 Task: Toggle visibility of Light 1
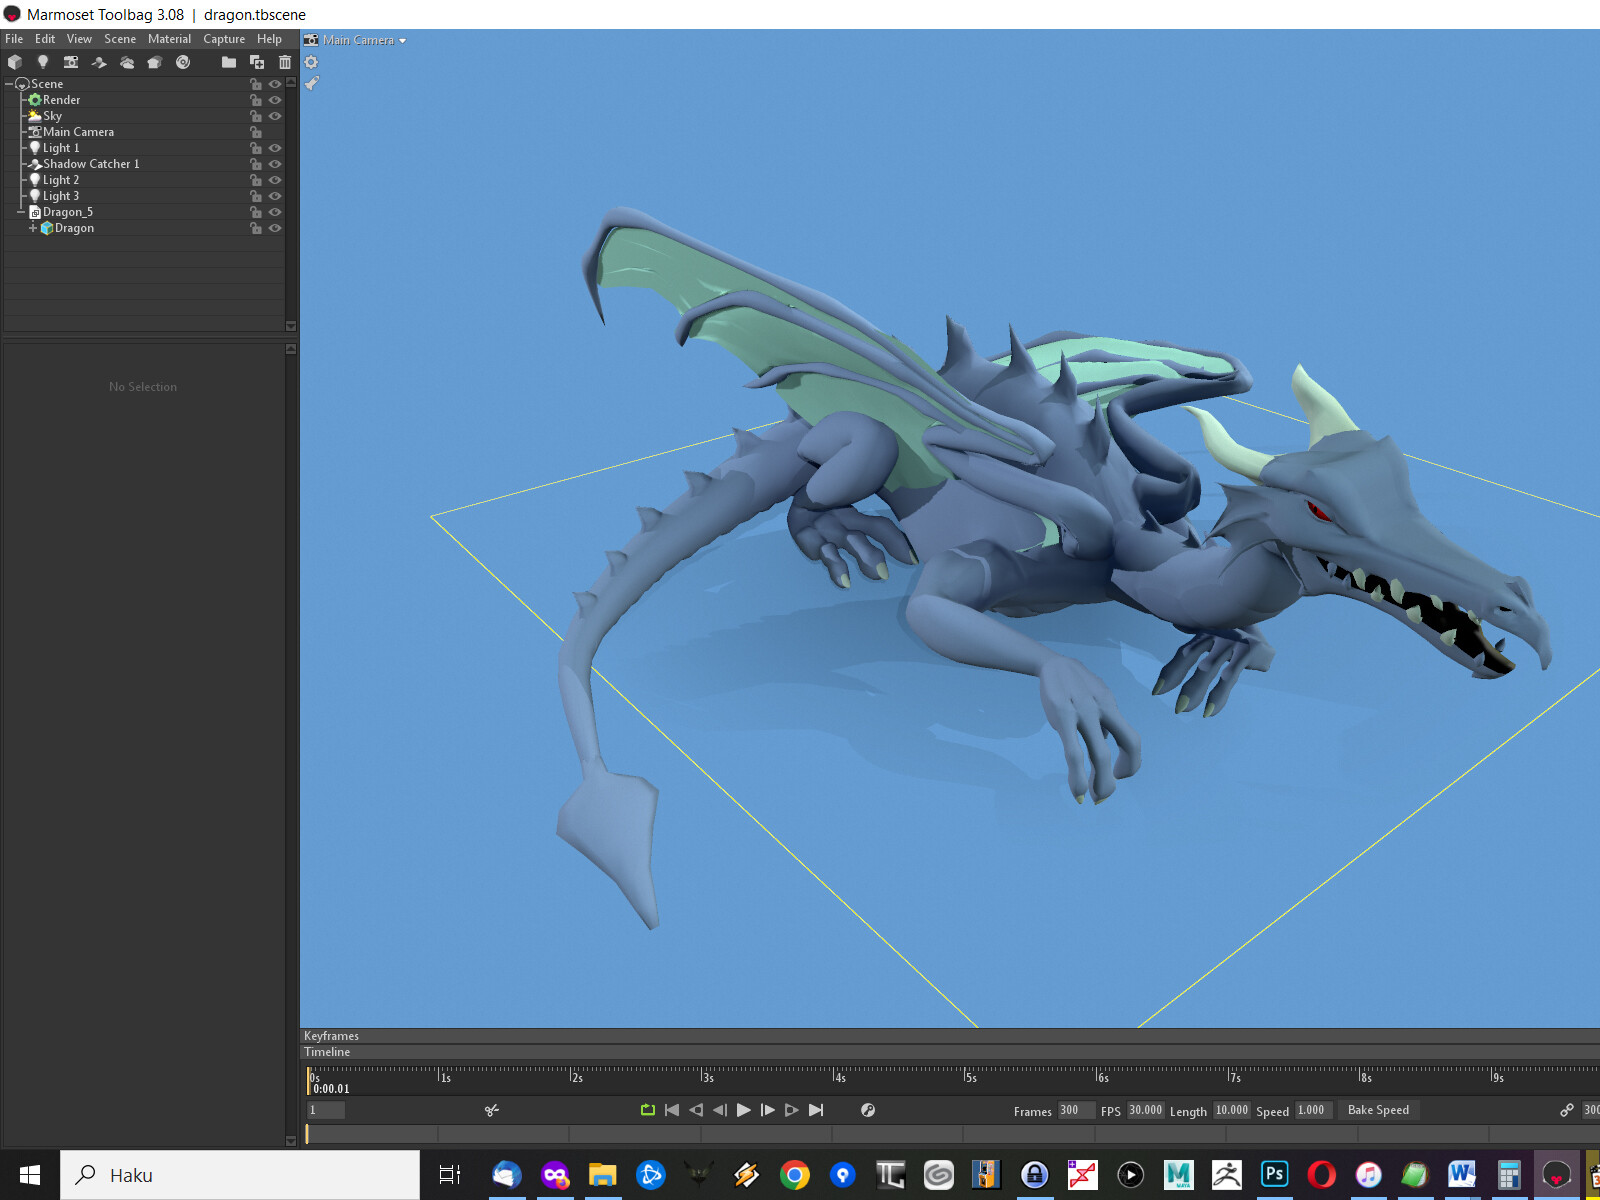275,148
